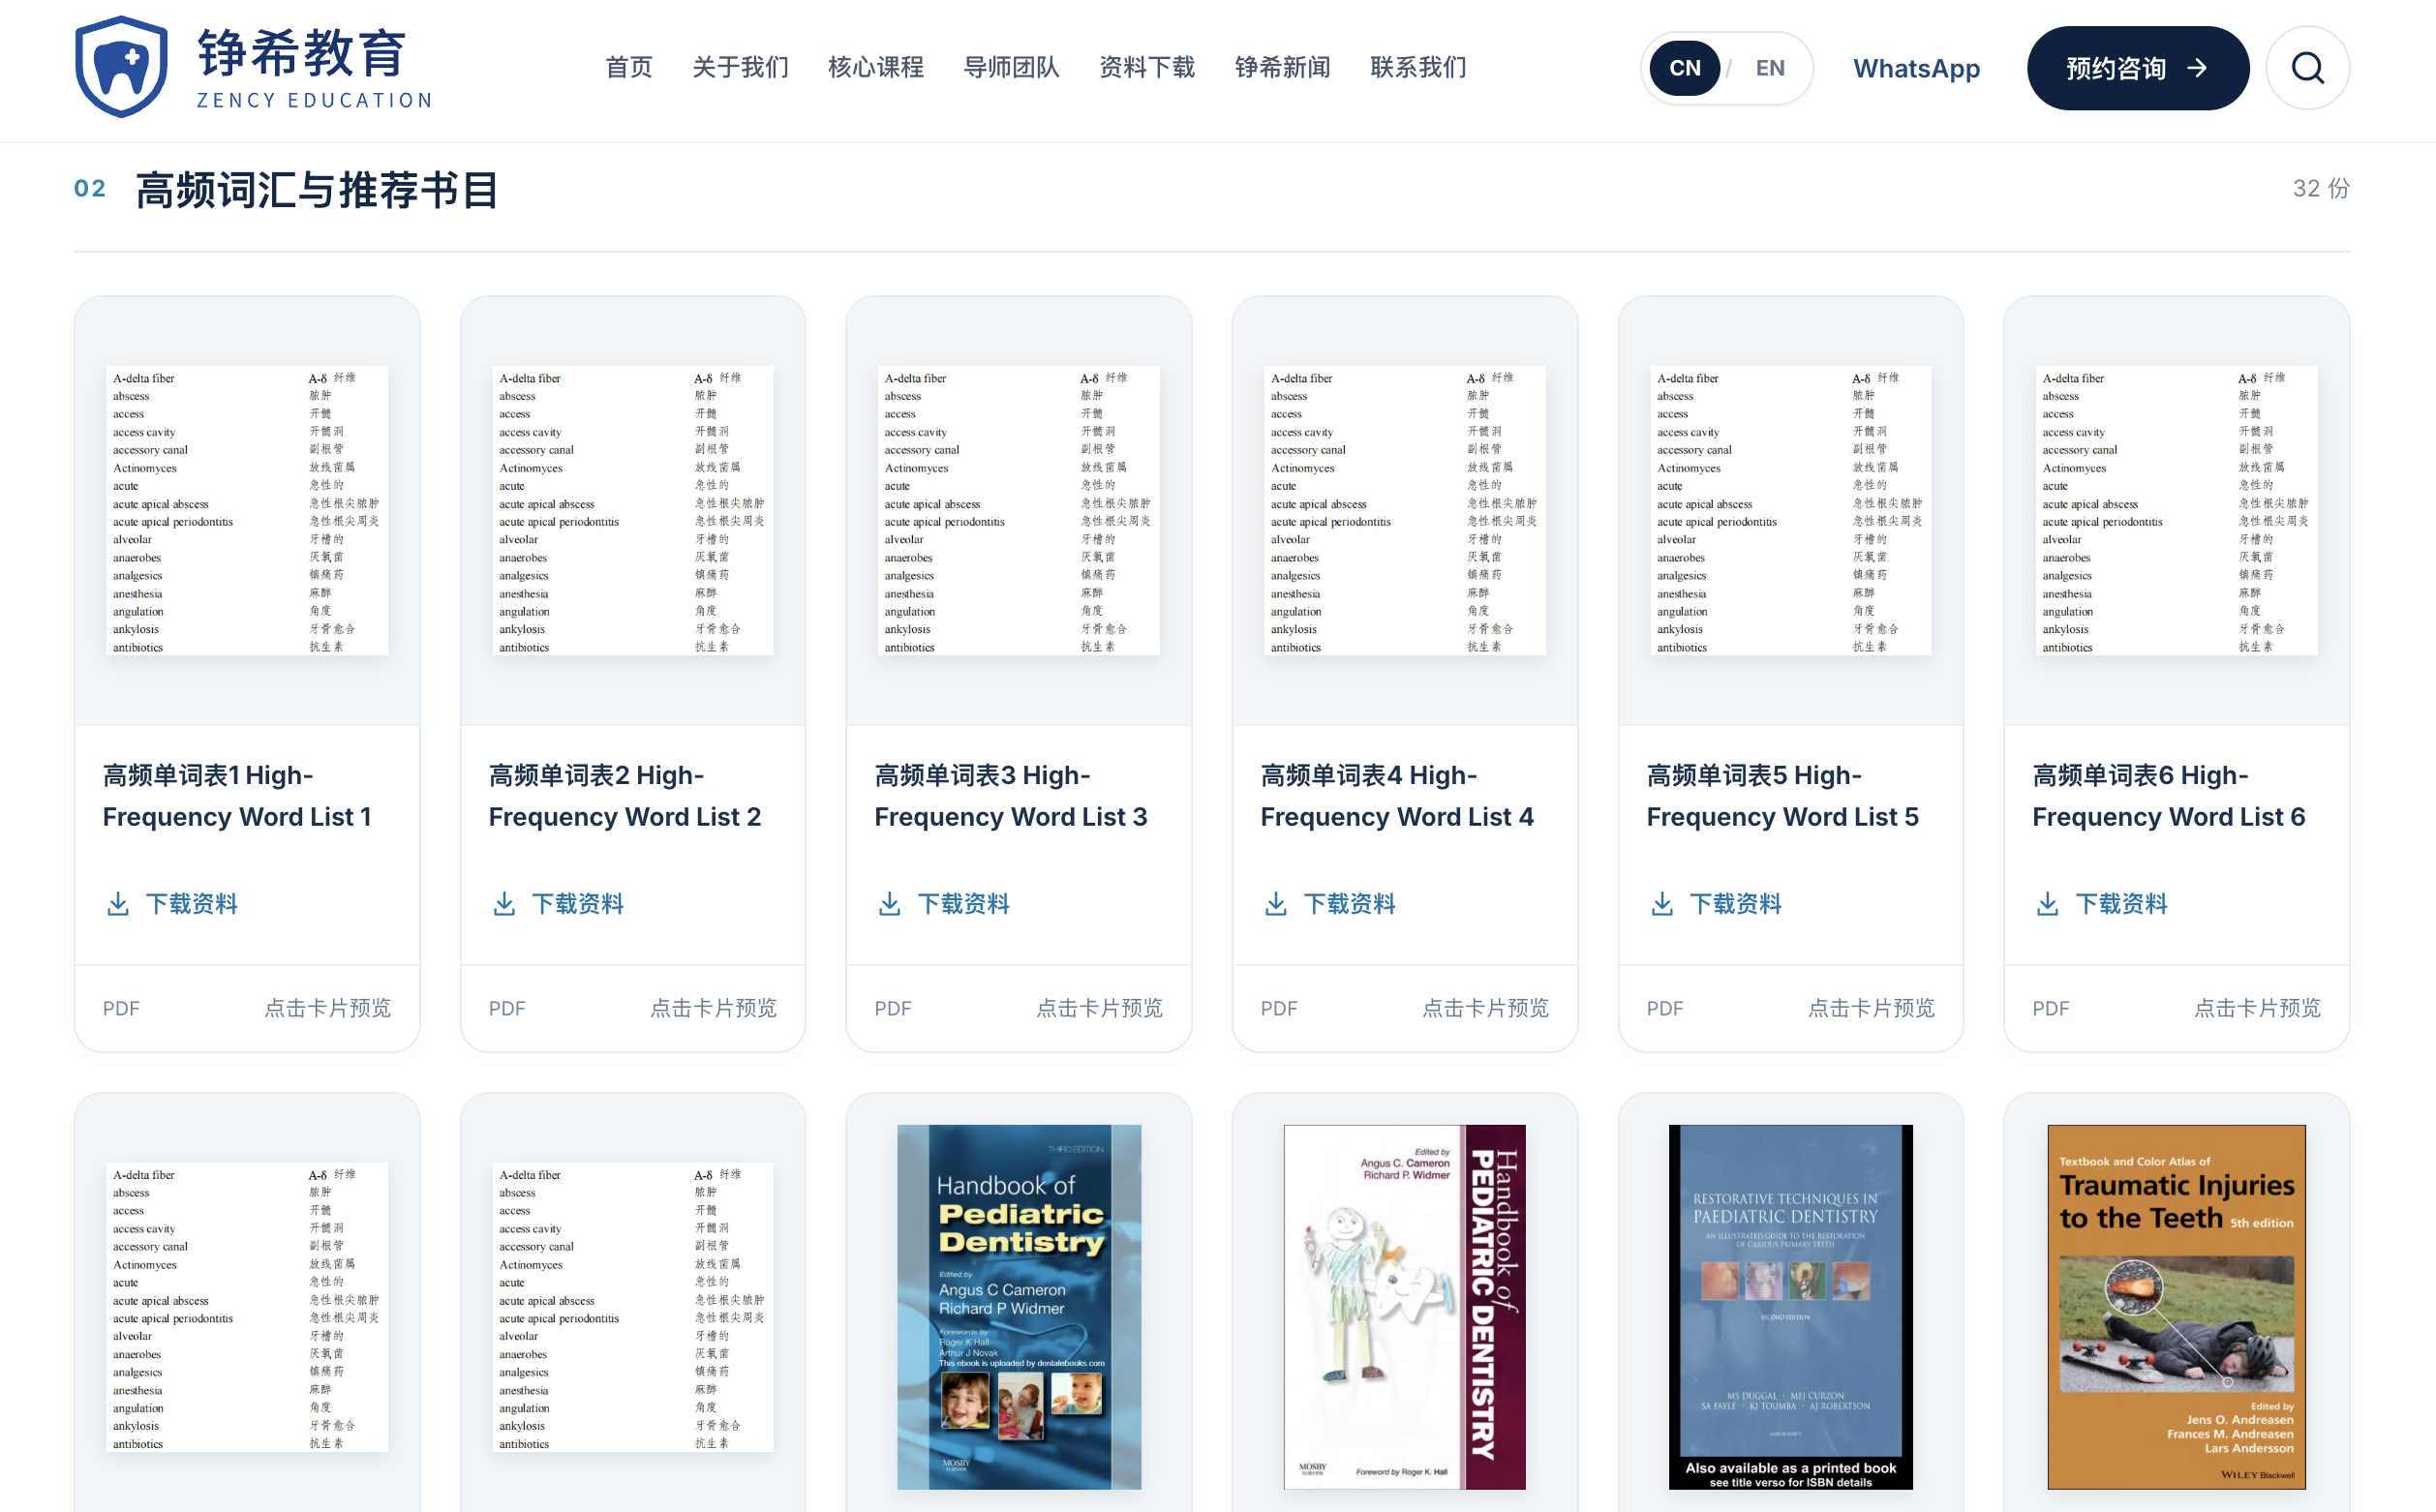Click download icon for Word List 1

point(118,904)
